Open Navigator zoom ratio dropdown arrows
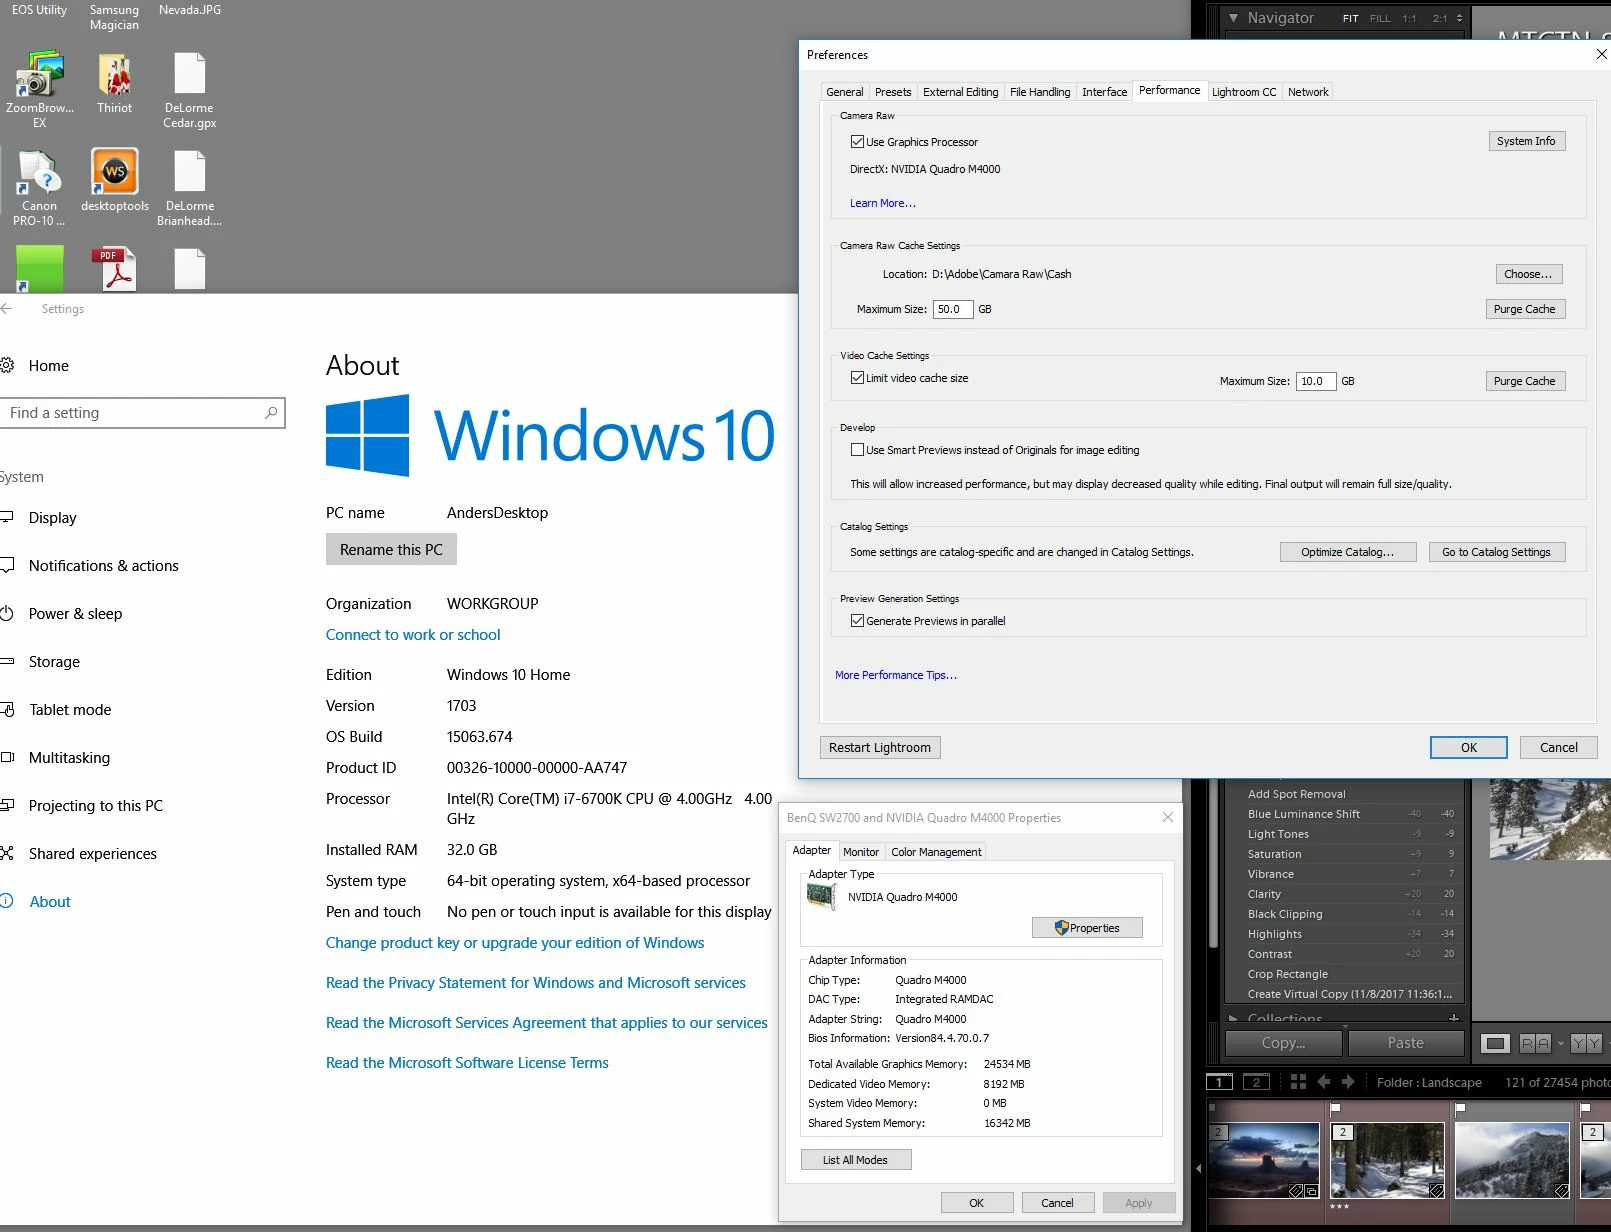1611x1232 pixels. click(x=1459, y=18)
